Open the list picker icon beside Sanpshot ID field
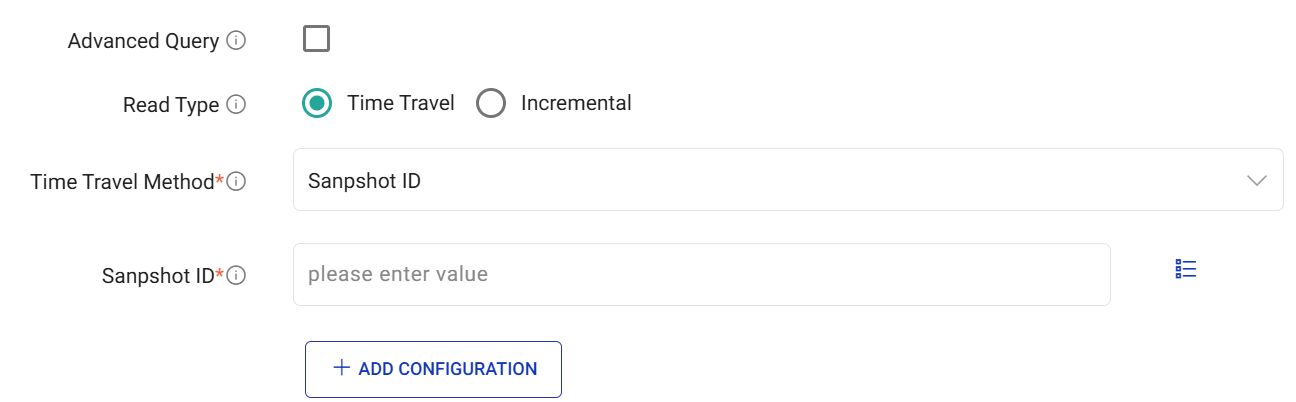 pyautogui.click(x=1186, y=269)
